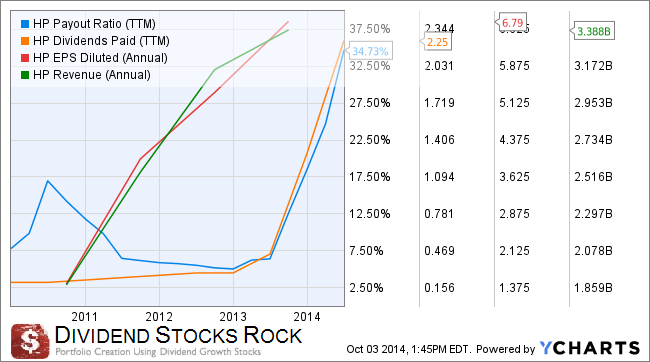
Task: Click the 7.50% y-axis label
Action: 366,251
